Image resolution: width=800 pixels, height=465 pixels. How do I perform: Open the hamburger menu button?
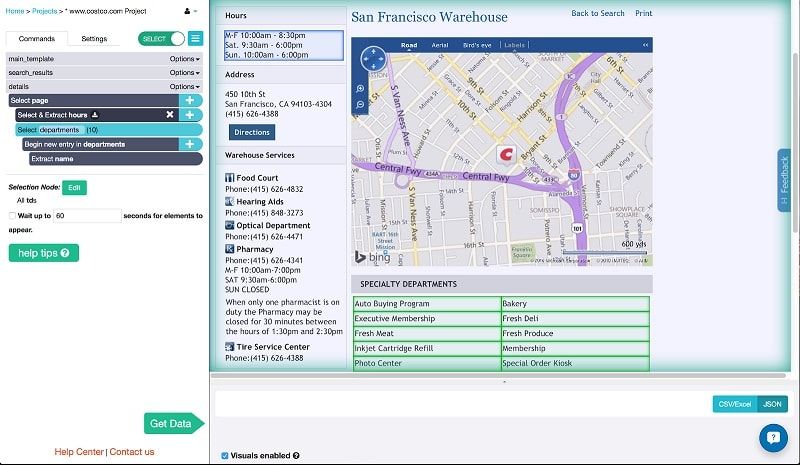195,38
